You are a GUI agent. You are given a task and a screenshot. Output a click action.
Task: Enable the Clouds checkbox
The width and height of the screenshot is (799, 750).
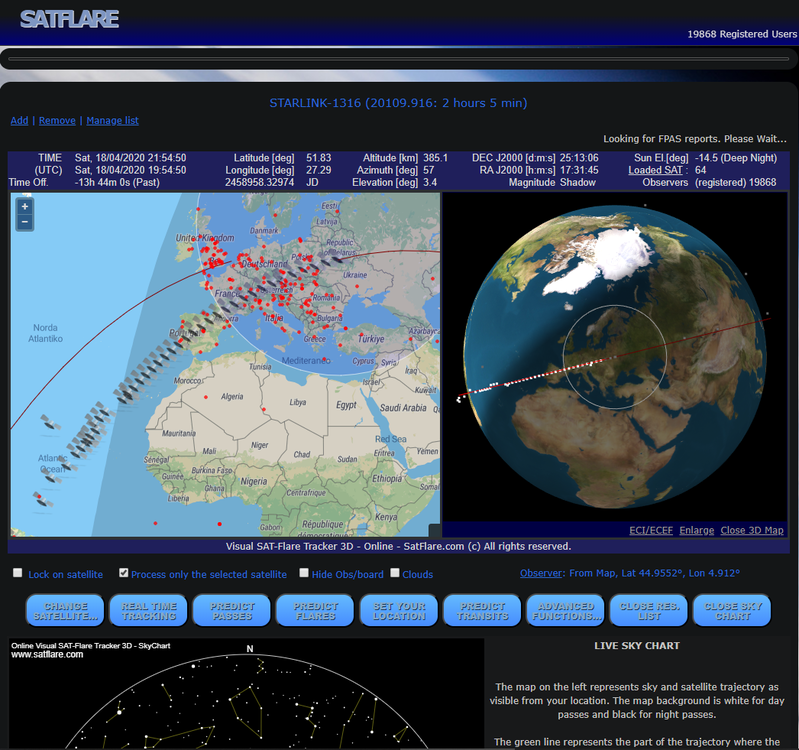[x=395, y=573]
